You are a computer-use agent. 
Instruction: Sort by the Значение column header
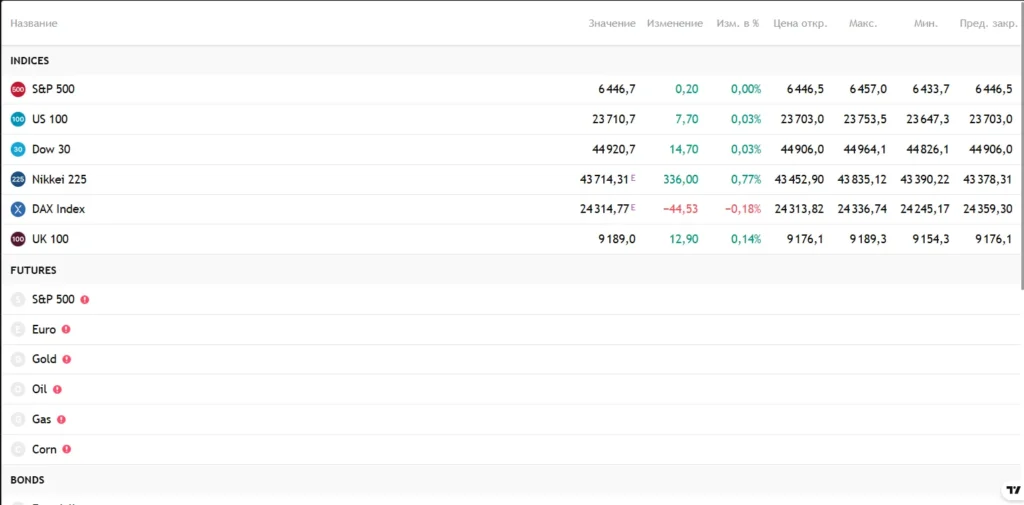coord(611,23)
